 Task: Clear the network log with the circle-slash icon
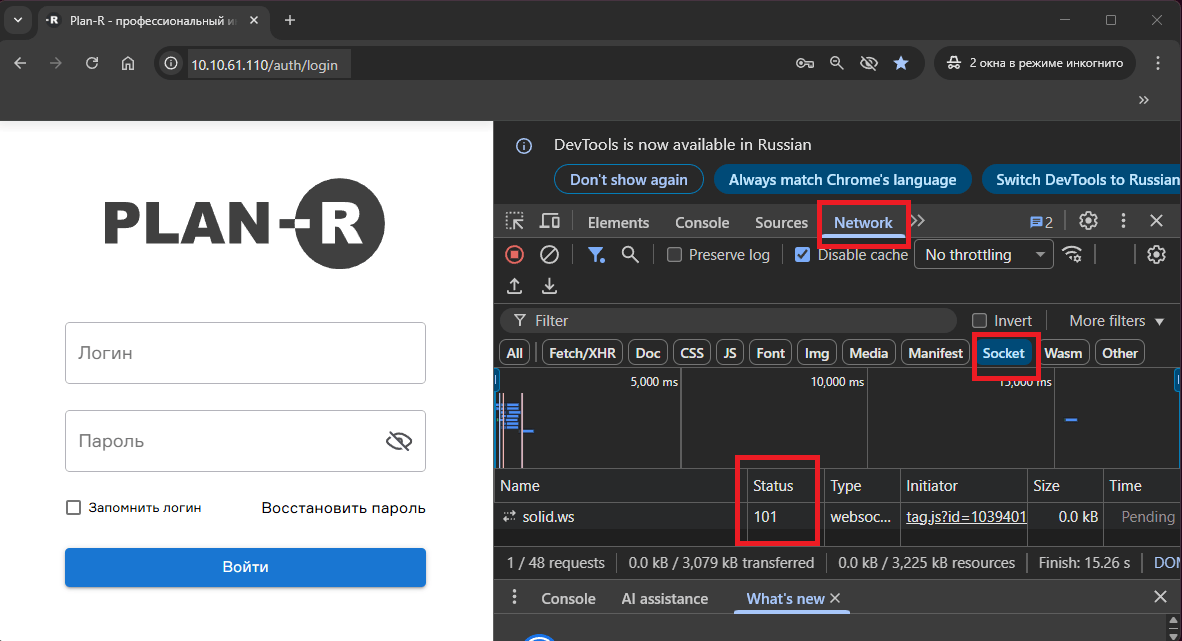click(548, 254)
